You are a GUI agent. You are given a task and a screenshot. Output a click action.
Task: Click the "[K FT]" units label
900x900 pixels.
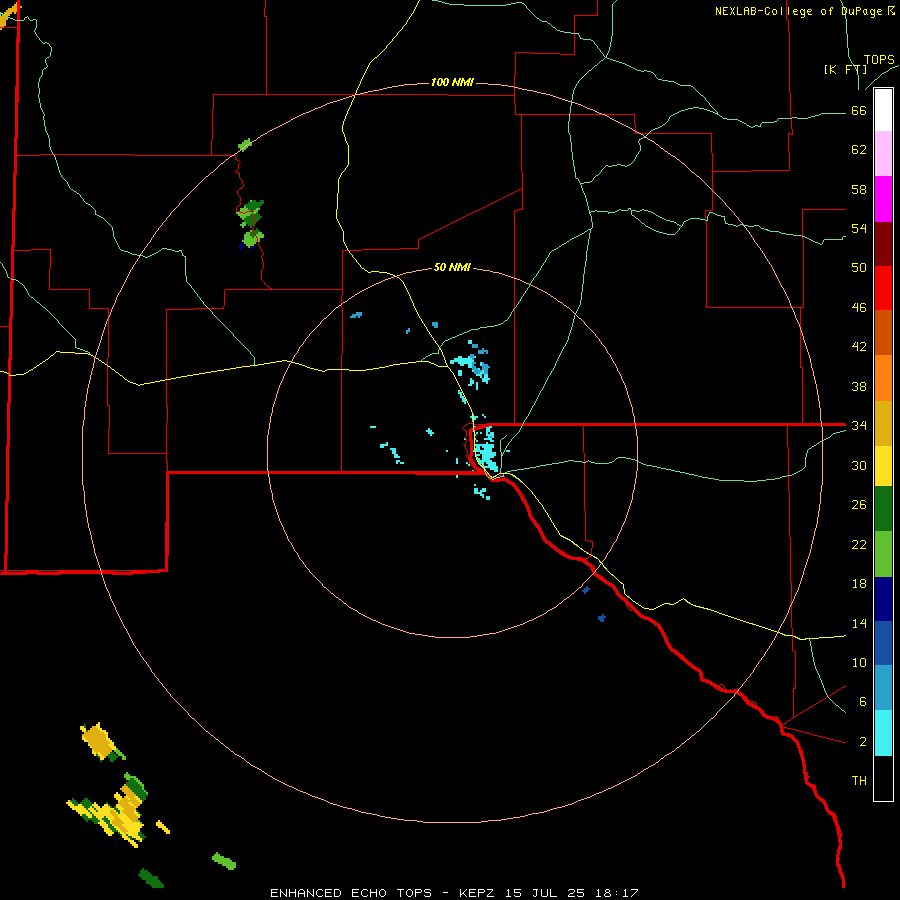coord(845,70)
